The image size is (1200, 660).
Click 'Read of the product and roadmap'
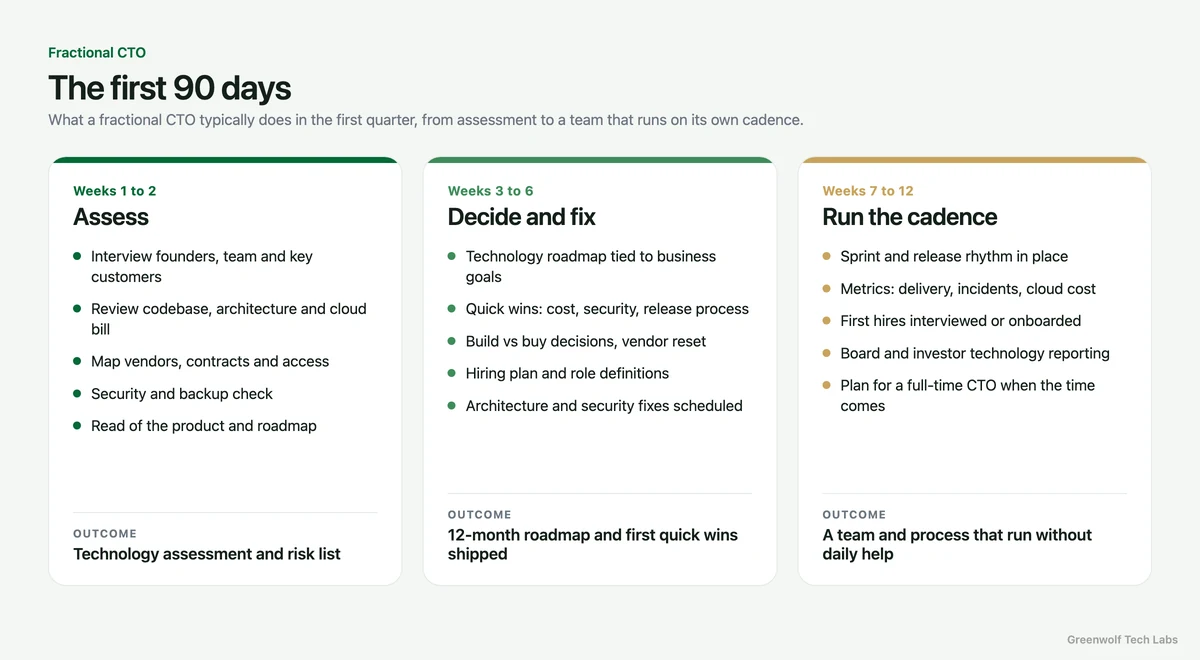[x=204, y=426]
